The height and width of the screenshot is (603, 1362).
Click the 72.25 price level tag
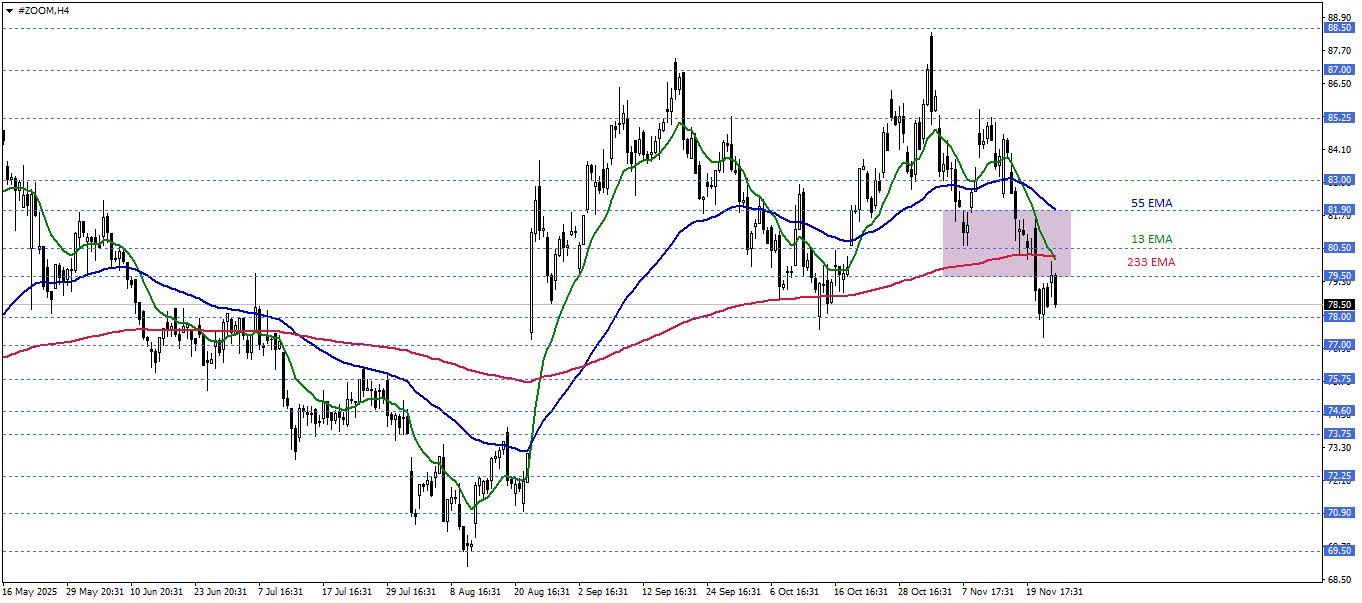click(1339, 476)
